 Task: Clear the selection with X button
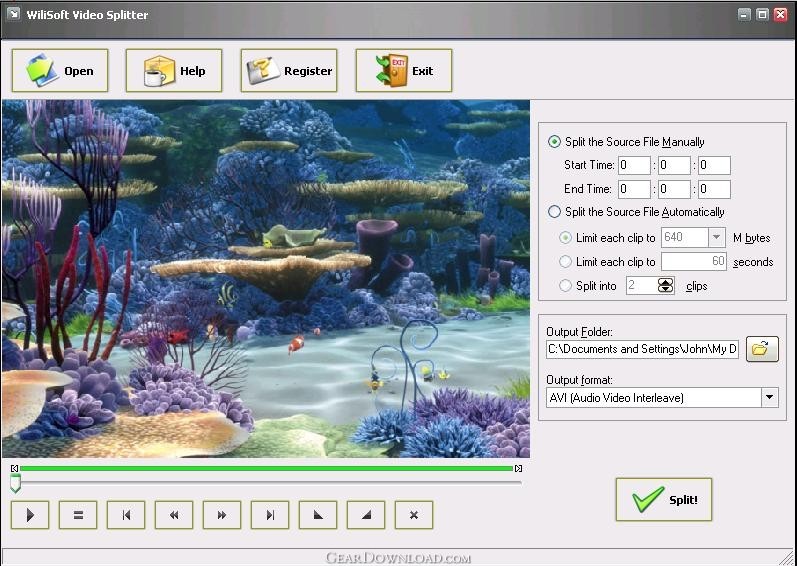[x=414, y=515]
